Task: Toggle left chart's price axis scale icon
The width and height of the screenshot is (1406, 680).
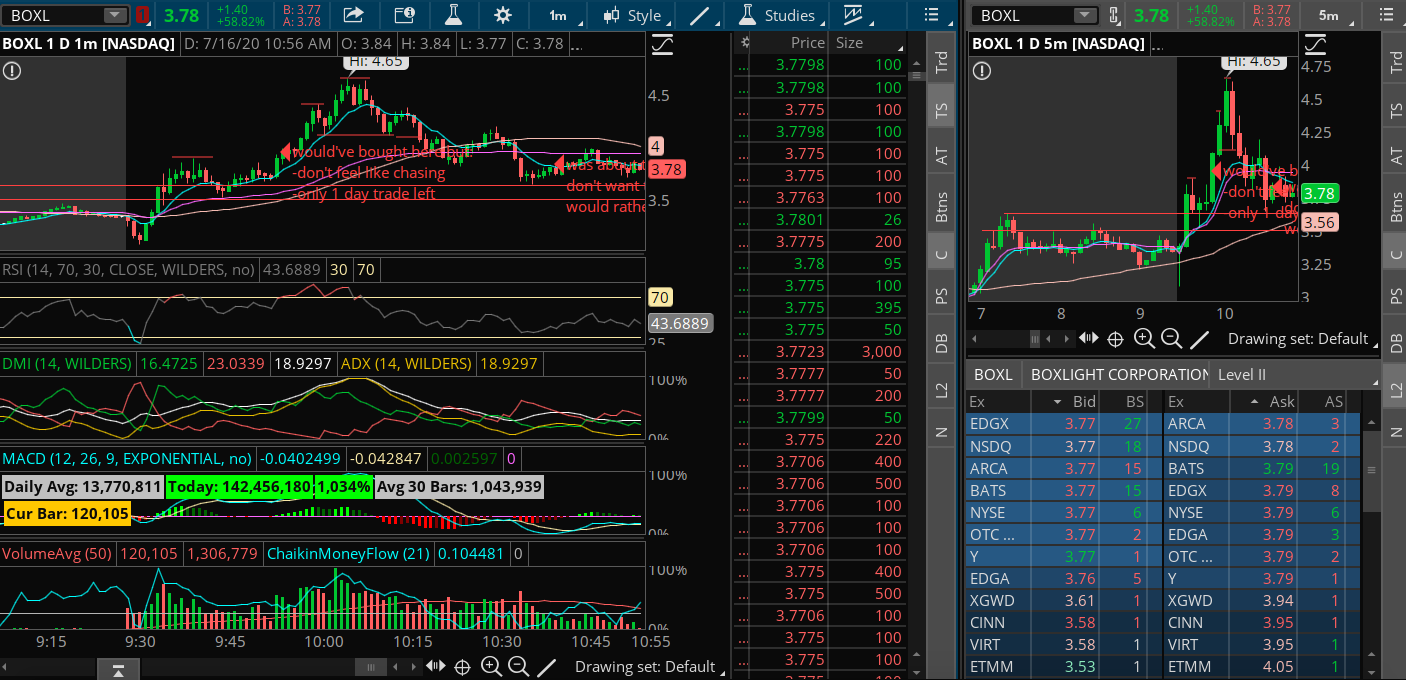Action: [662, 44]
